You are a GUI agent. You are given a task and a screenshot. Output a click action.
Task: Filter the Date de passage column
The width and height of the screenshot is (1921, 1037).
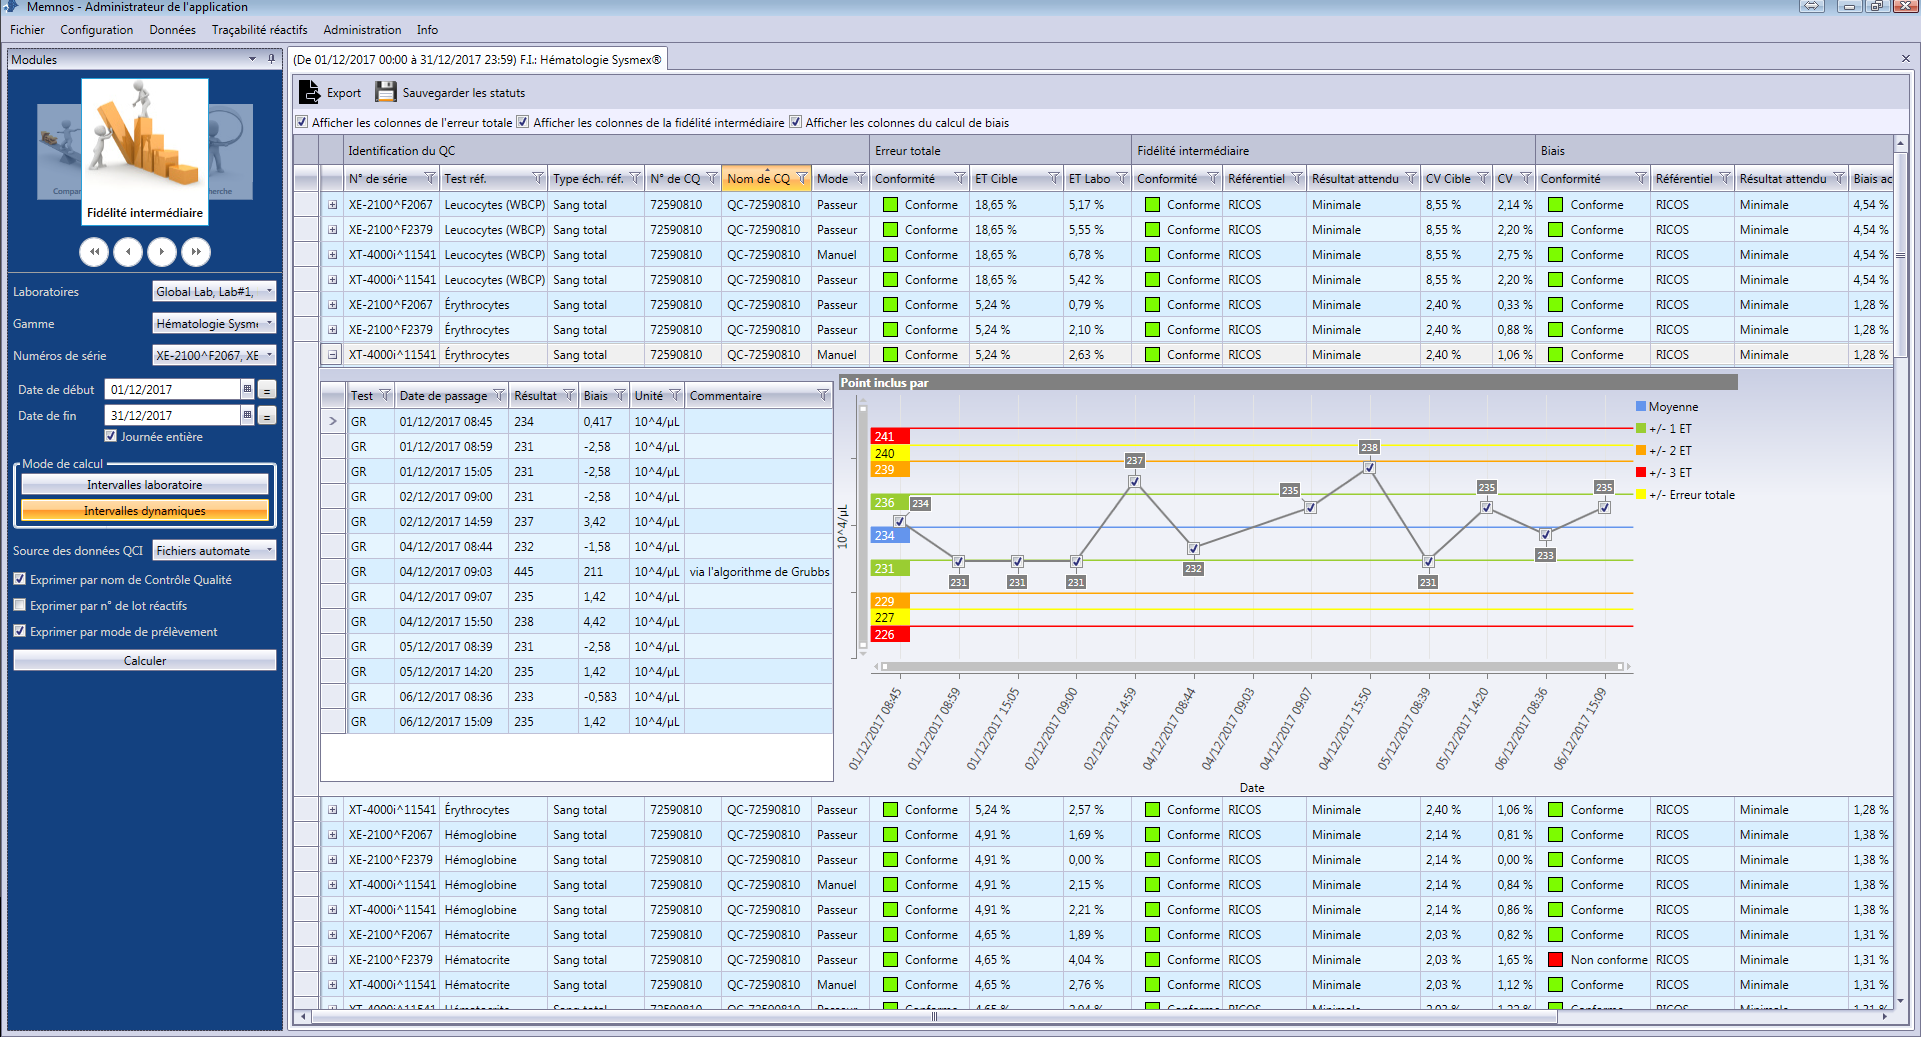[499, 395]
